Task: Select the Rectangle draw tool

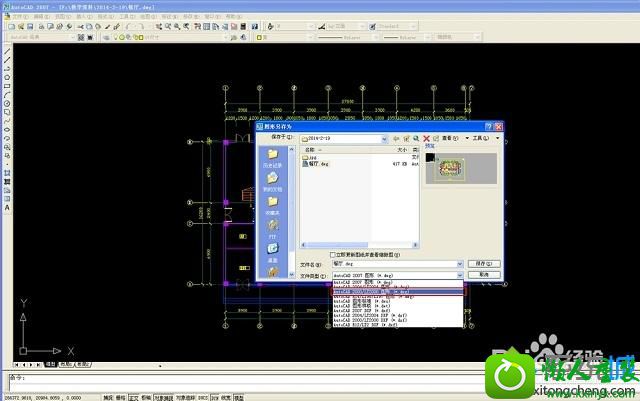Action: coord(7,86)
